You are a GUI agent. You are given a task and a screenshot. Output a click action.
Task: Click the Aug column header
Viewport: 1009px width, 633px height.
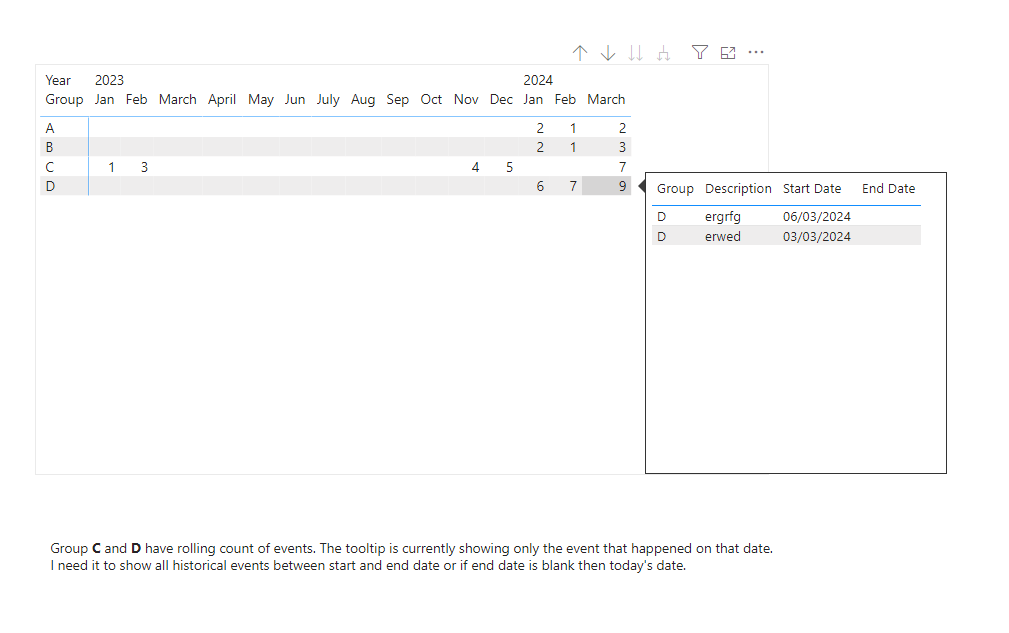coord(363,100)
